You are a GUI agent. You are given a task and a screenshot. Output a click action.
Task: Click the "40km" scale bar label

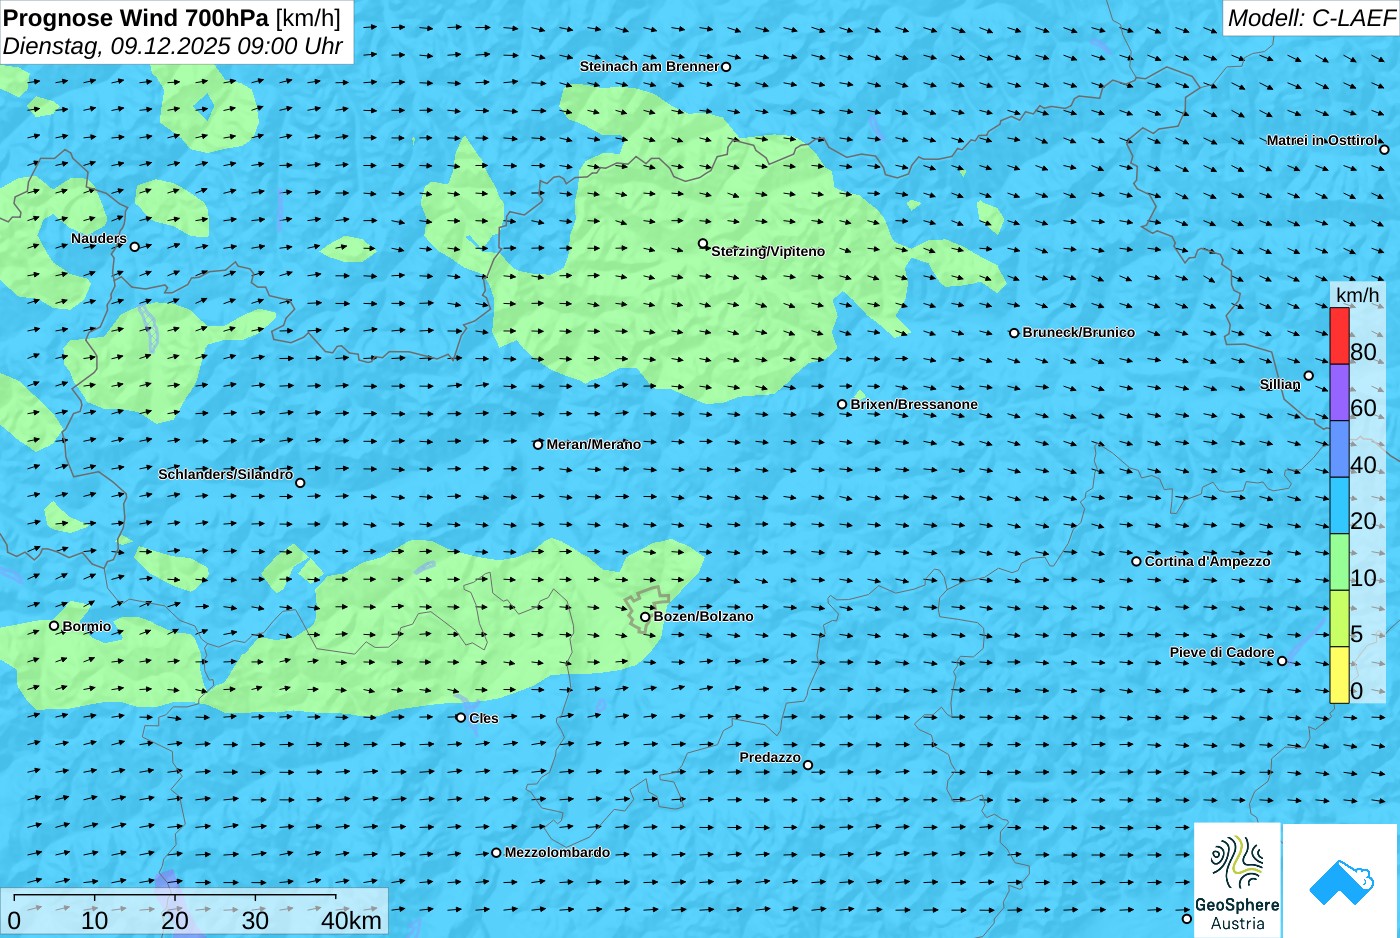[351, 921]
